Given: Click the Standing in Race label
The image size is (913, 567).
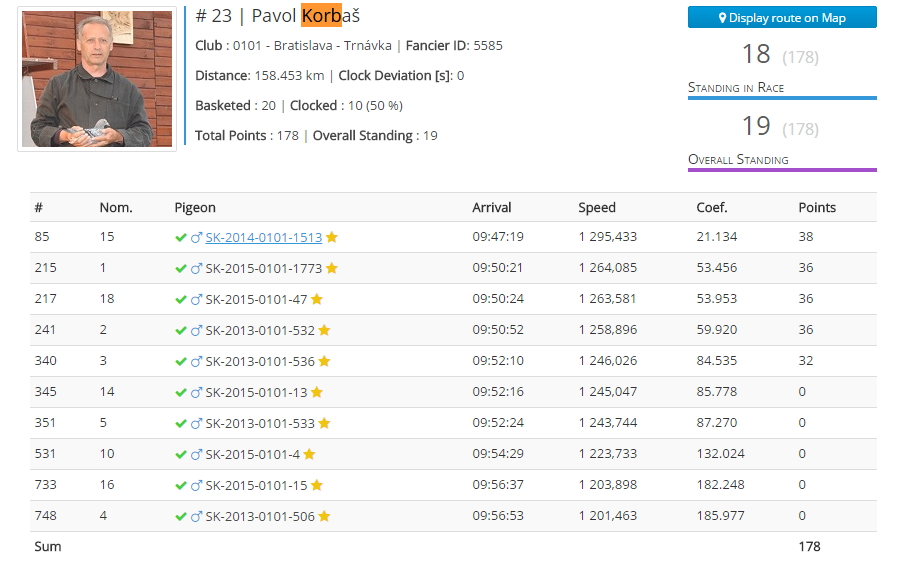Looking at the screenshot, I should point(736,88).
